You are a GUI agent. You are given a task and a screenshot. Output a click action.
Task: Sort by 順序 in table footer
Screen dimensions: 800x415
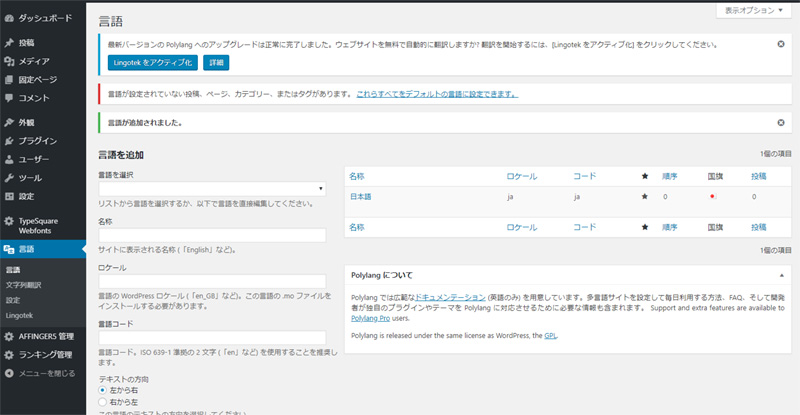pyautogui.click(x=669, y=227)
